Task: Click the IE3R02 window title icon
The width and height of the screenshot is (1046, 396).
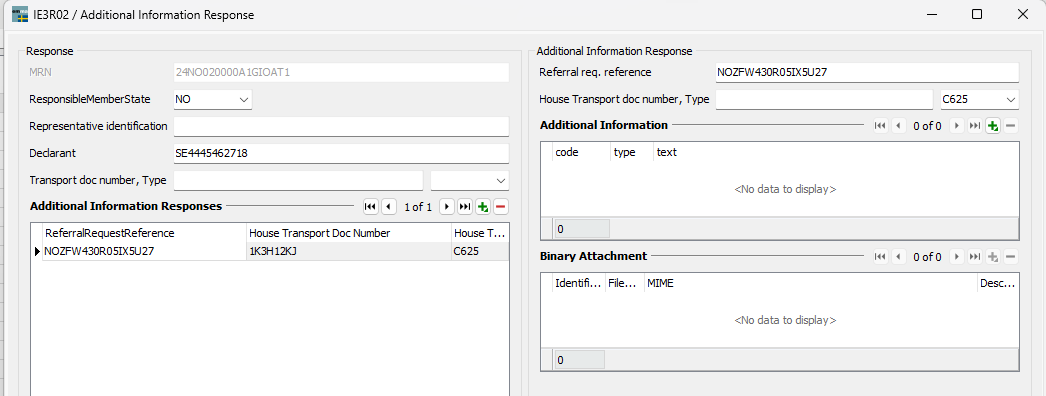Action: tap(20, 14)
